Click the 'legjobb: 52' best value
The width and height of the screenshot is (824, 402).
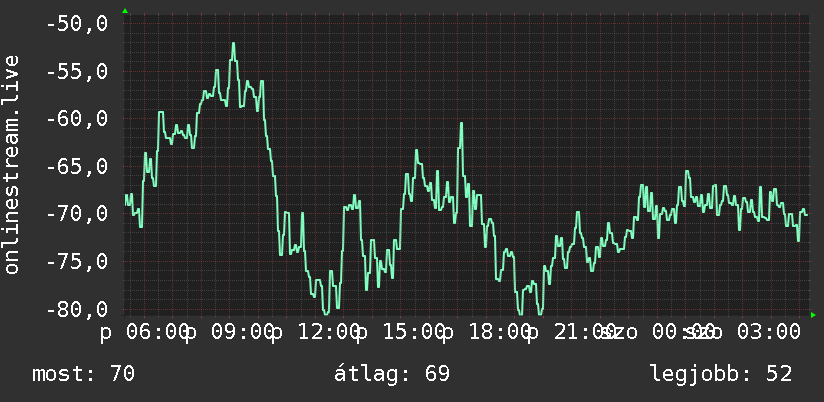pos(721,374)
